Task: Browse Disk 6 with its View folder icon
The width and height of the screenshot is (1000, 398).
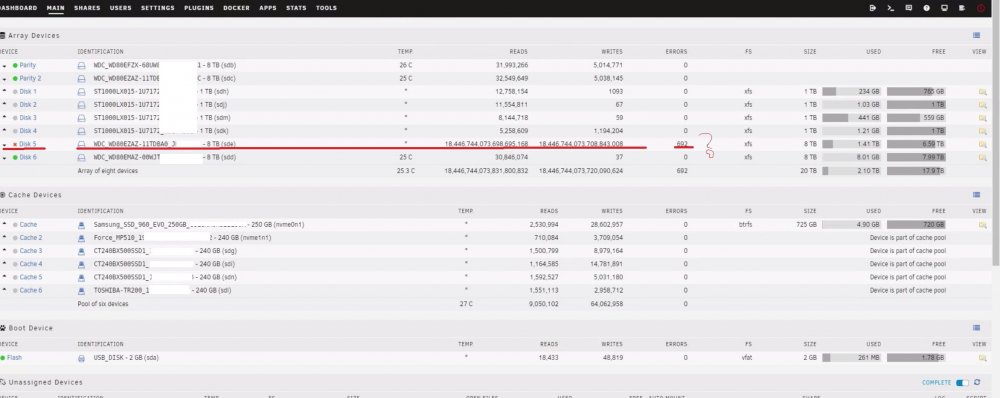Action: coord(982,157)
